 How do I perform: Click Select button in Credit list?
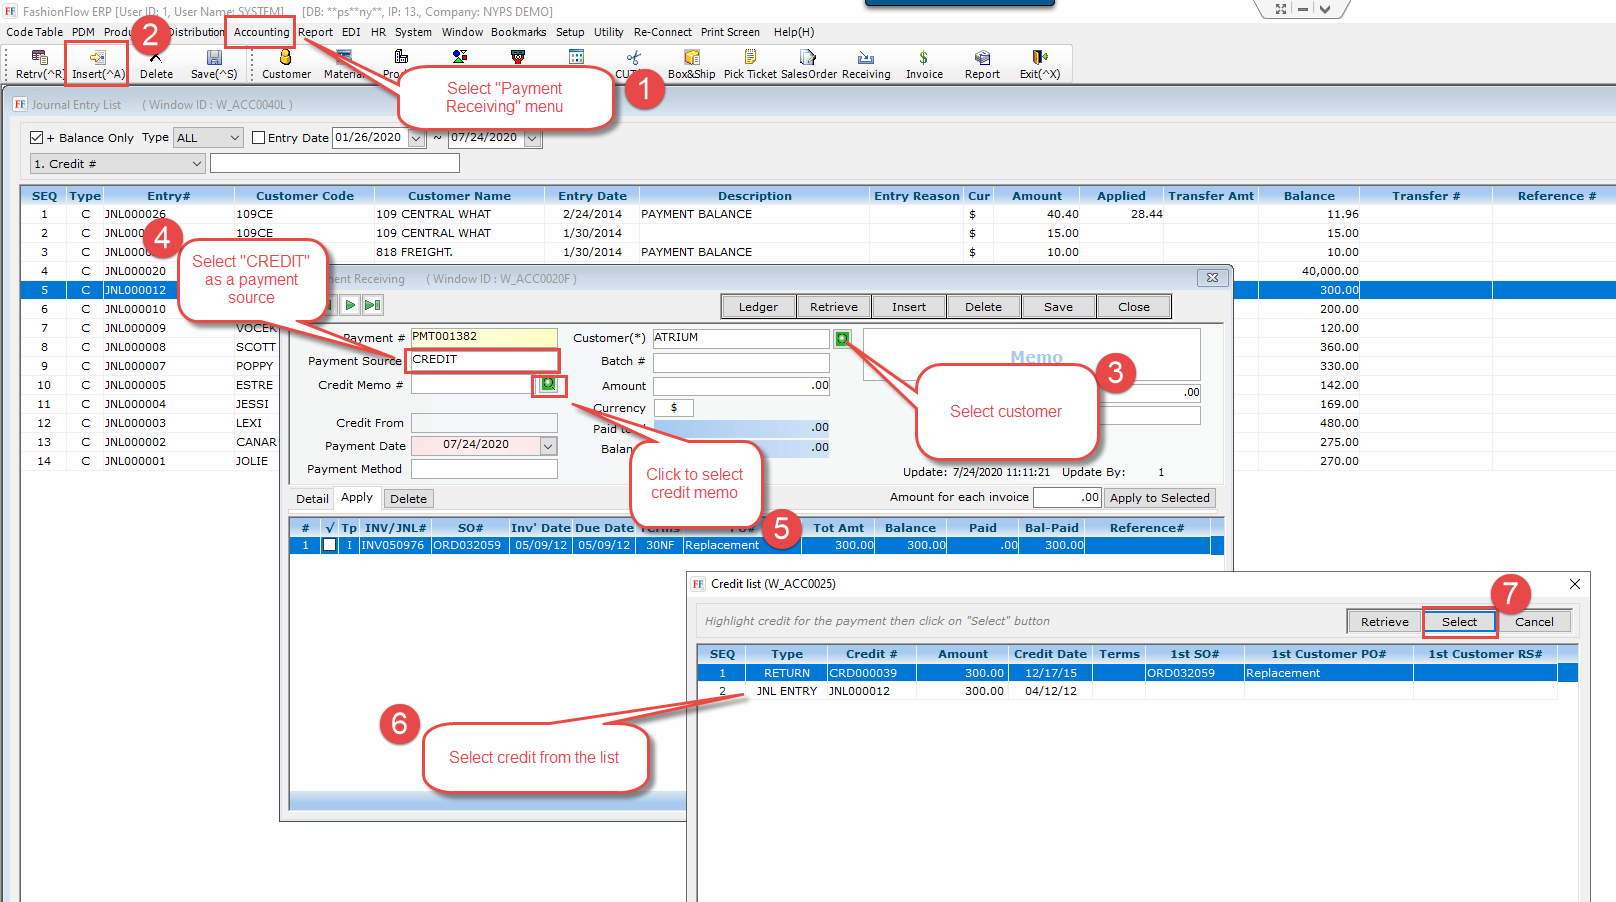pyautogui.click(x=1459, y=622)
